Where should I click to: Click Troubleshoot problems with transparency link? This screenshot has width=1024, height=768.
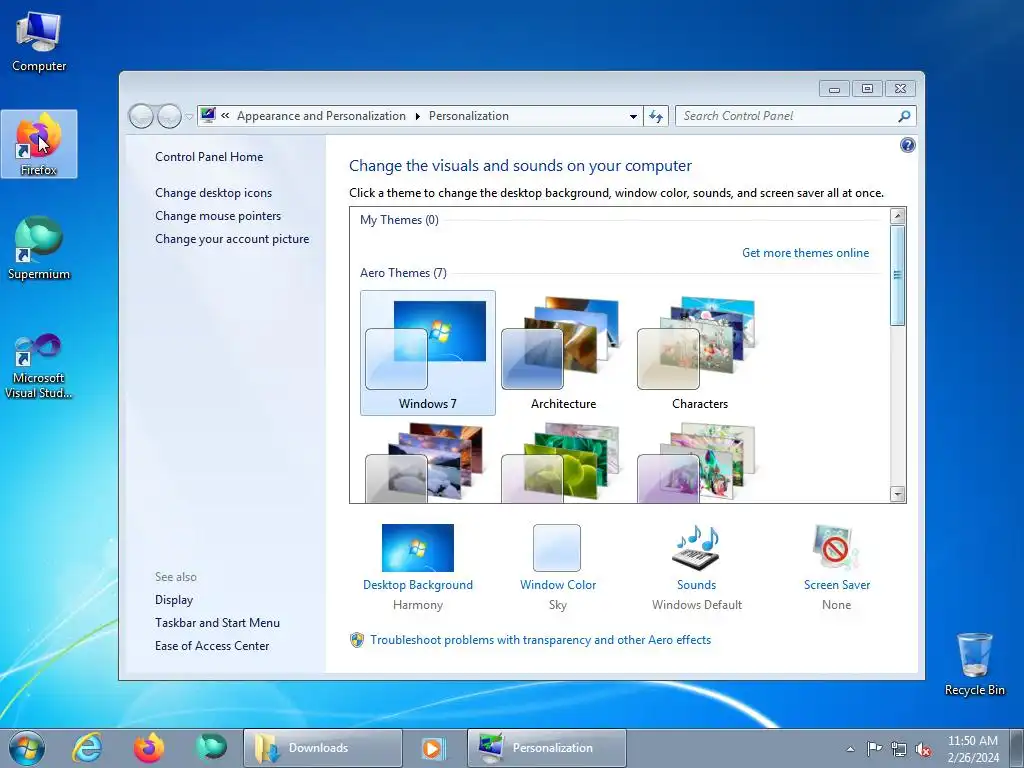click(540, 640)
